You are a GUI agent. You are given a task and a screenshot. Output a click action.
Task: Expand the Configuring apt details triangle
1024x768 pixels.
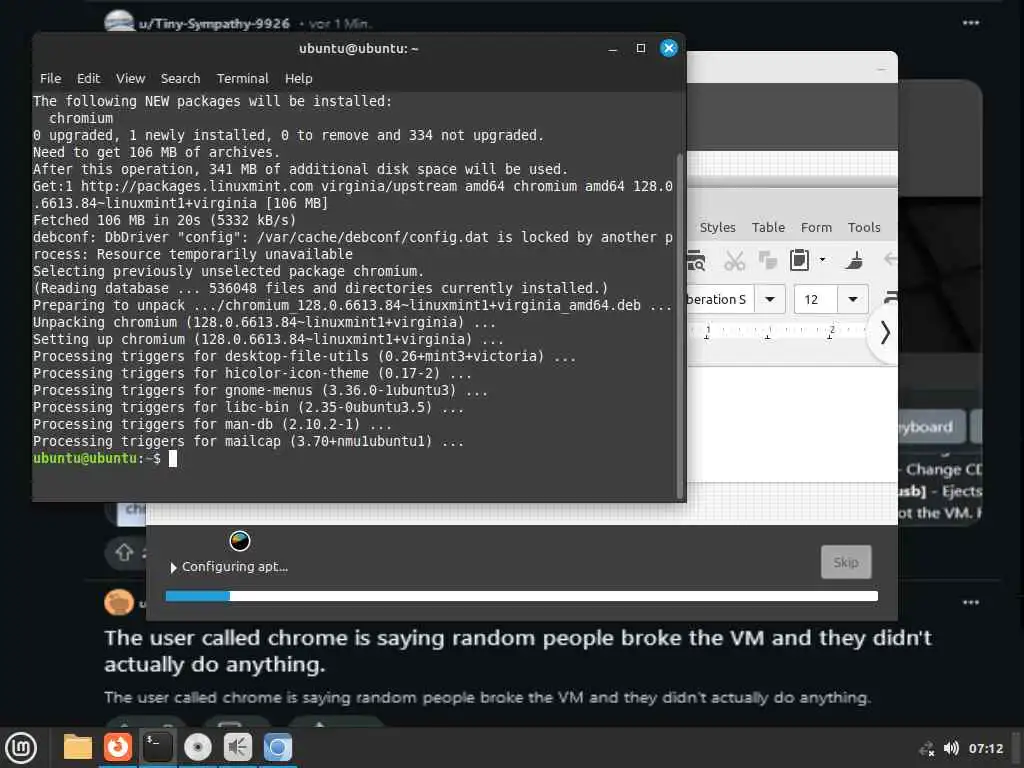tap(173, 568)
